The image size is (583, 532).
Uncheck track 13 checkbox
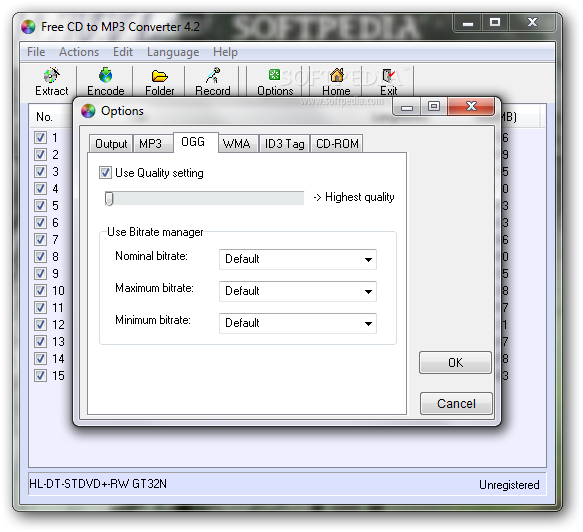click(x=40, y=341)
